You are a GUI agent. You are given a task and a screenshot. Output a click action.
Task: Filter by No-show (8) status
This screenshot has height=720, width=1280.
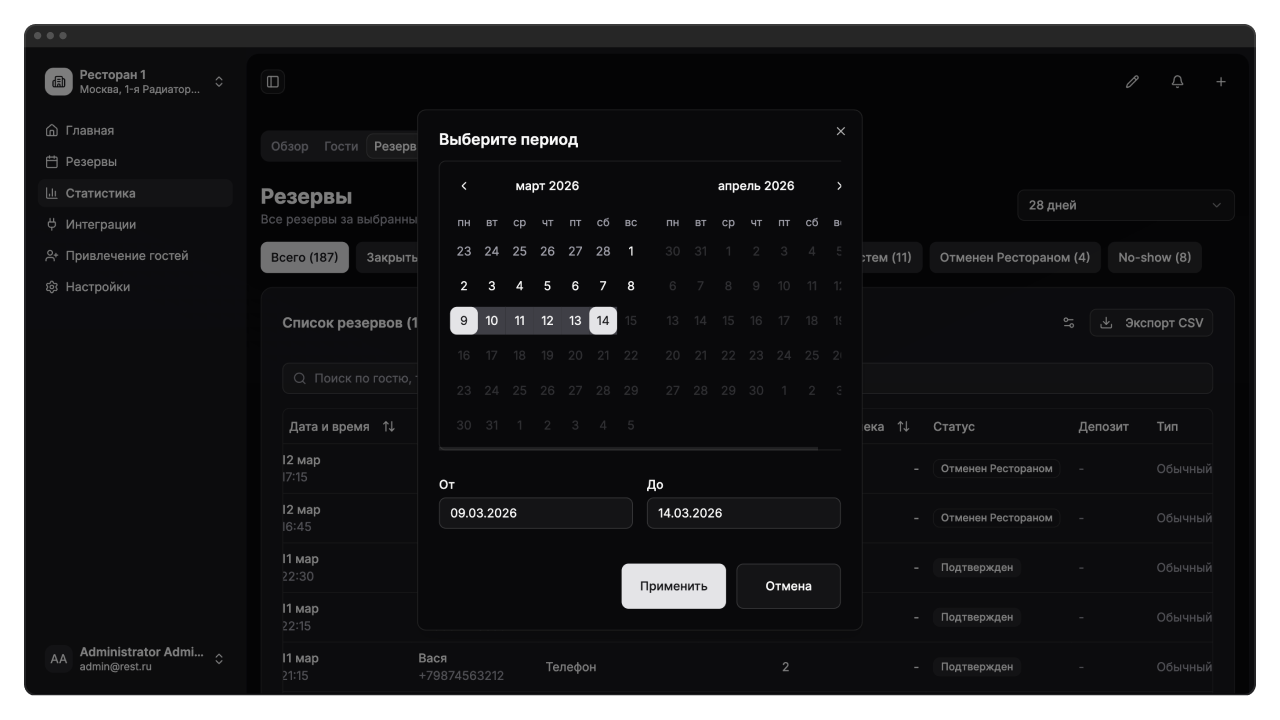pyautogui.click(x=1154, y=257)
